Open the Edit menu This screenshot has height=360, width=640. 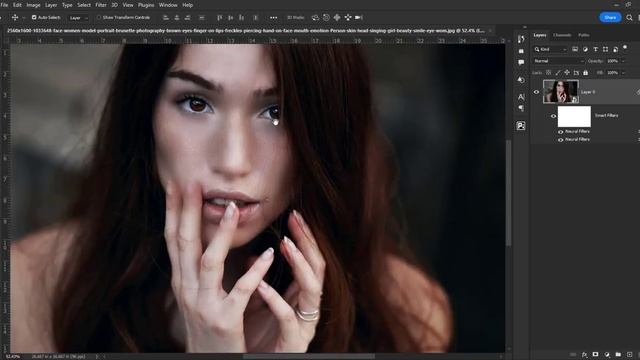tap(17, 5)
